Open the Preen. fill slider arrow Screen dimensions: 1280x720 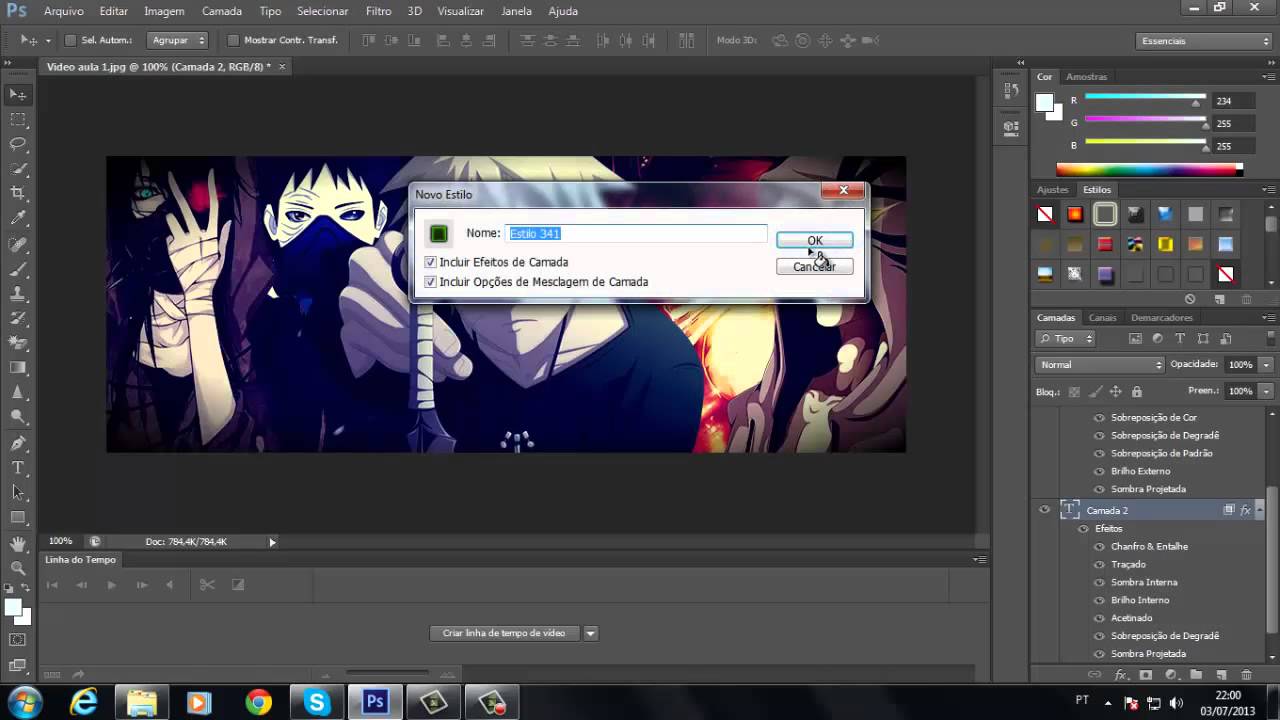pos(1266,391)
